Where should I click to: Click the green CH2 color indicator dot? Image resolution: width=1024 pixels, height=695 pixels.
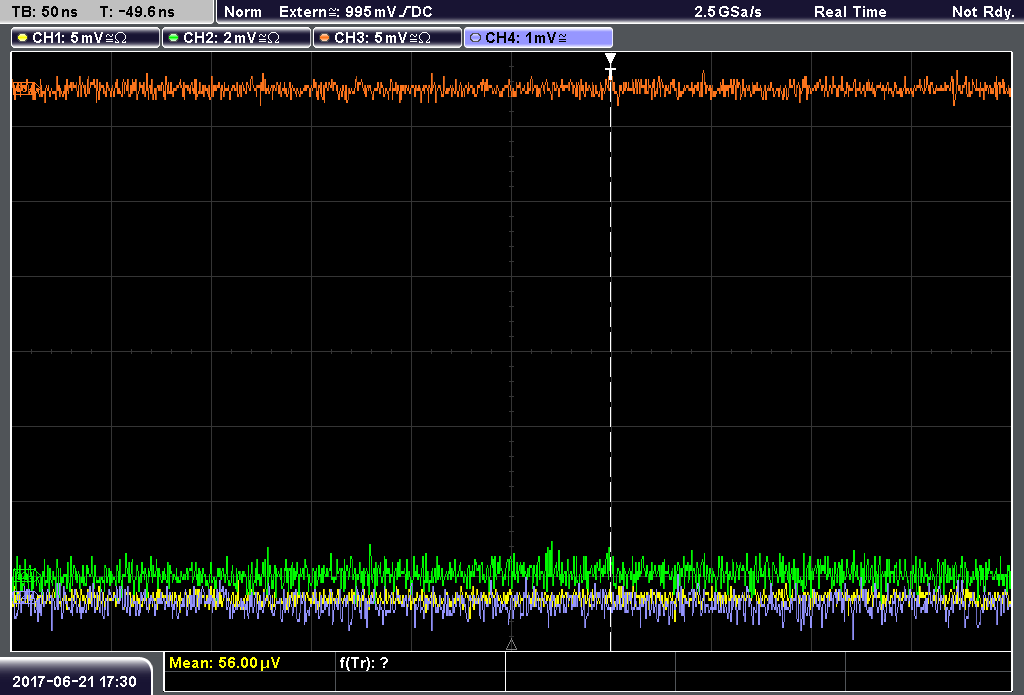173,38
